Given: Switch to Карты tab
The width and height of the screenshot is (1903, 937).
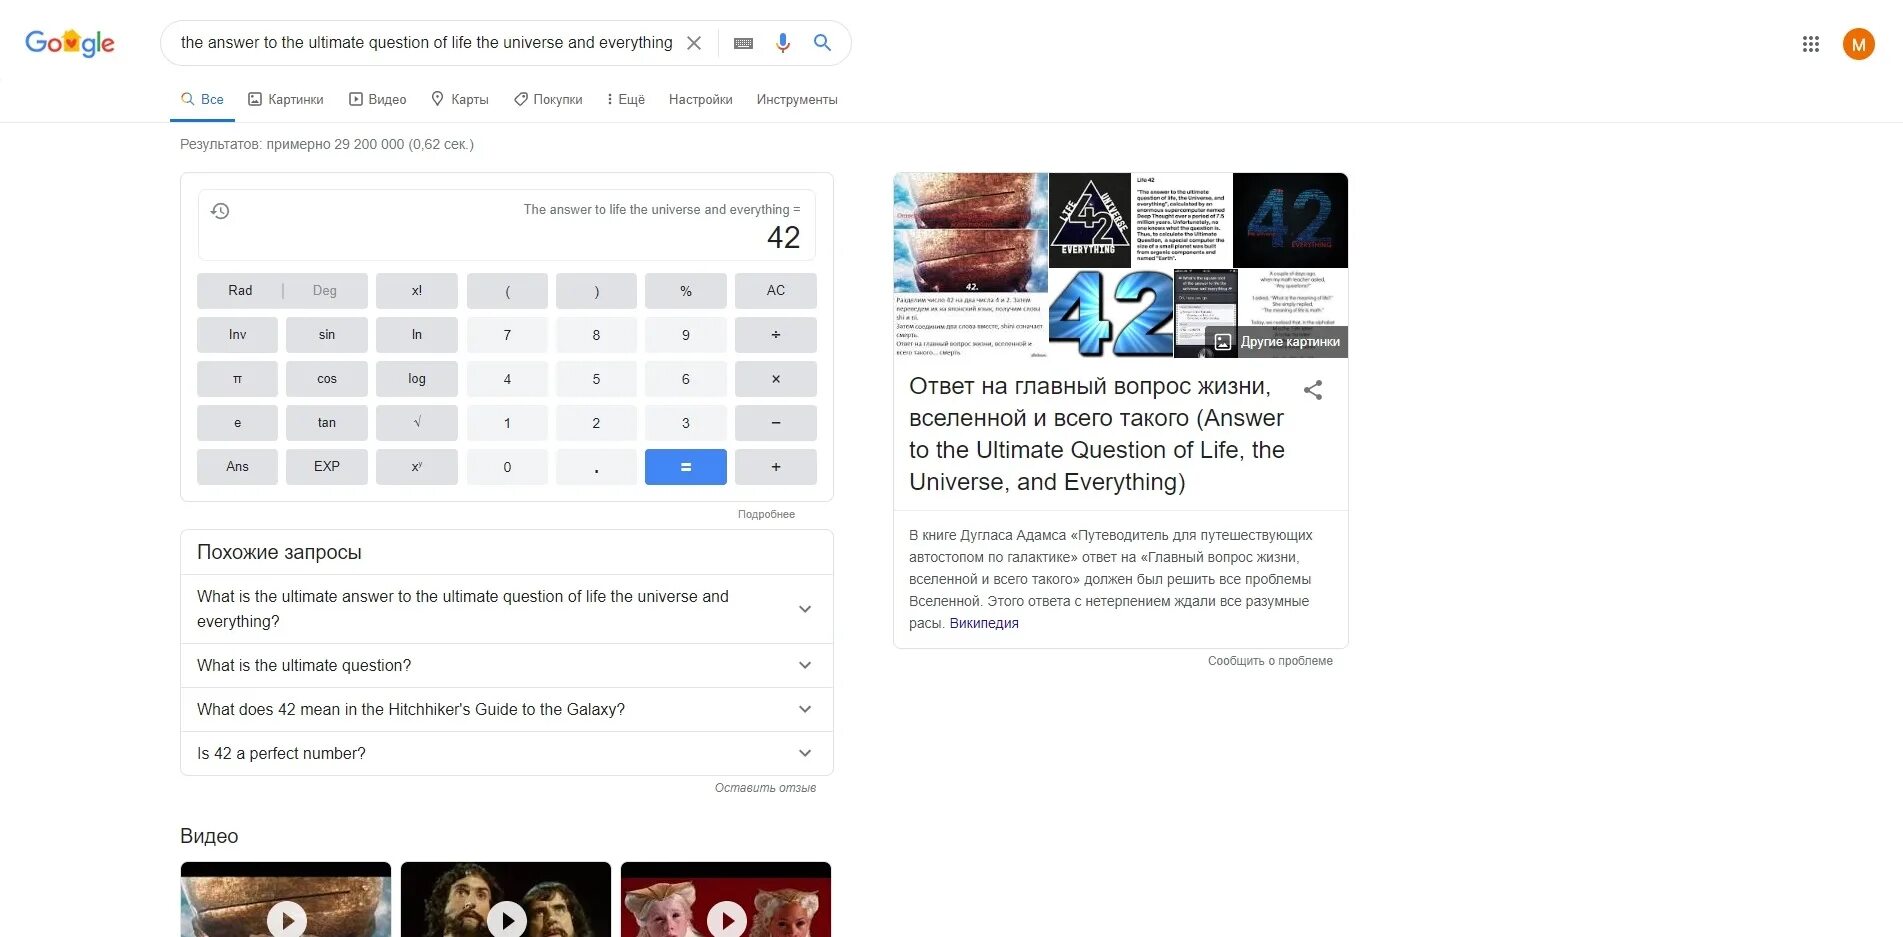Looking at the screenshot, I should tap(460, 99).
